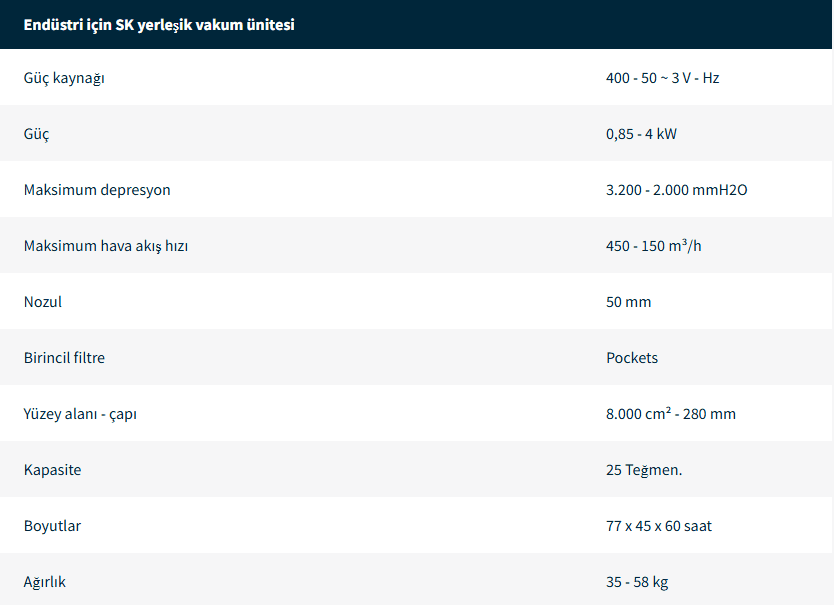Select the '3.200 - 2.000 mmH2O' value
Image resolution: width=834 pixels, height=605 pixels.
[x=676, y=190]
